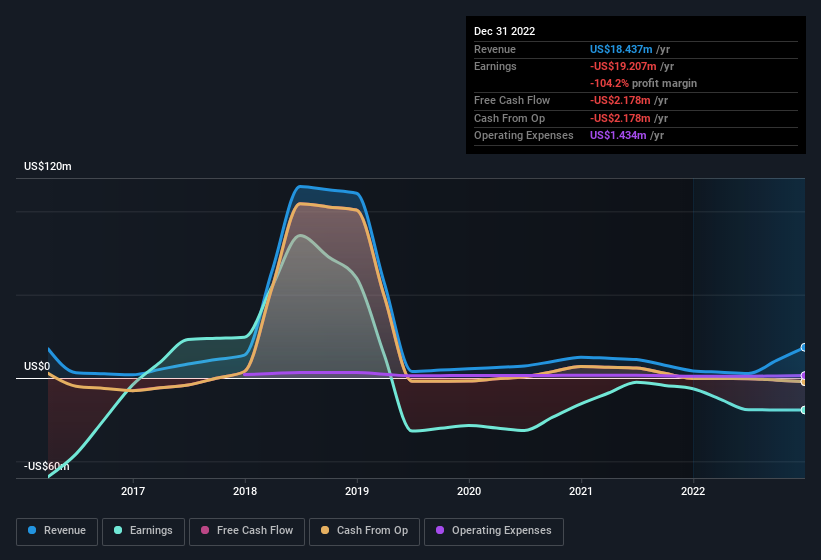The image size is (821, 560).
Task: Click the Cash From Op tooltip row label
Action: click(x=509, y=118)
